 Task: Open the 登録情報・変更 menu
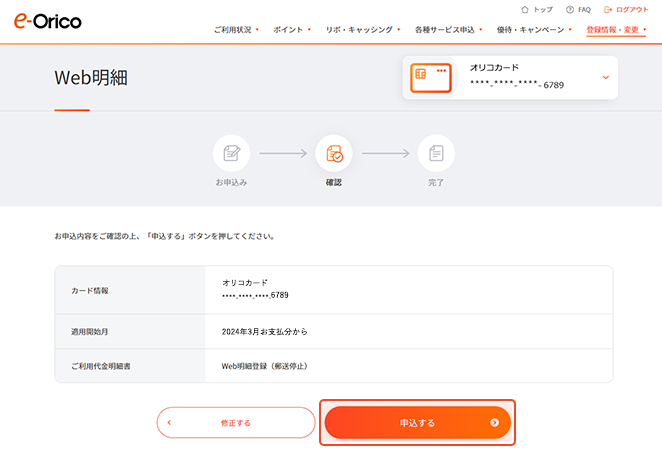(616, 30)
